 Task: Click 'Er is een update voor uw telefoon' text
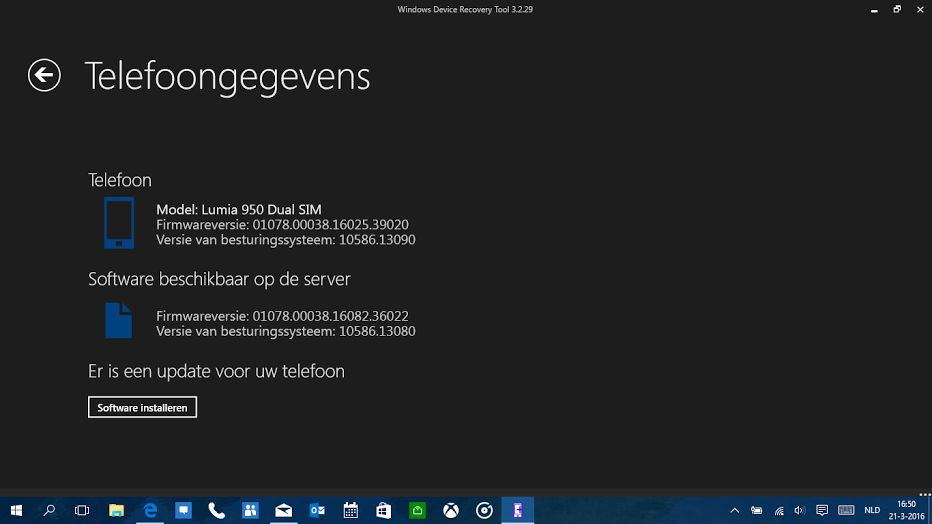point(216,371)
